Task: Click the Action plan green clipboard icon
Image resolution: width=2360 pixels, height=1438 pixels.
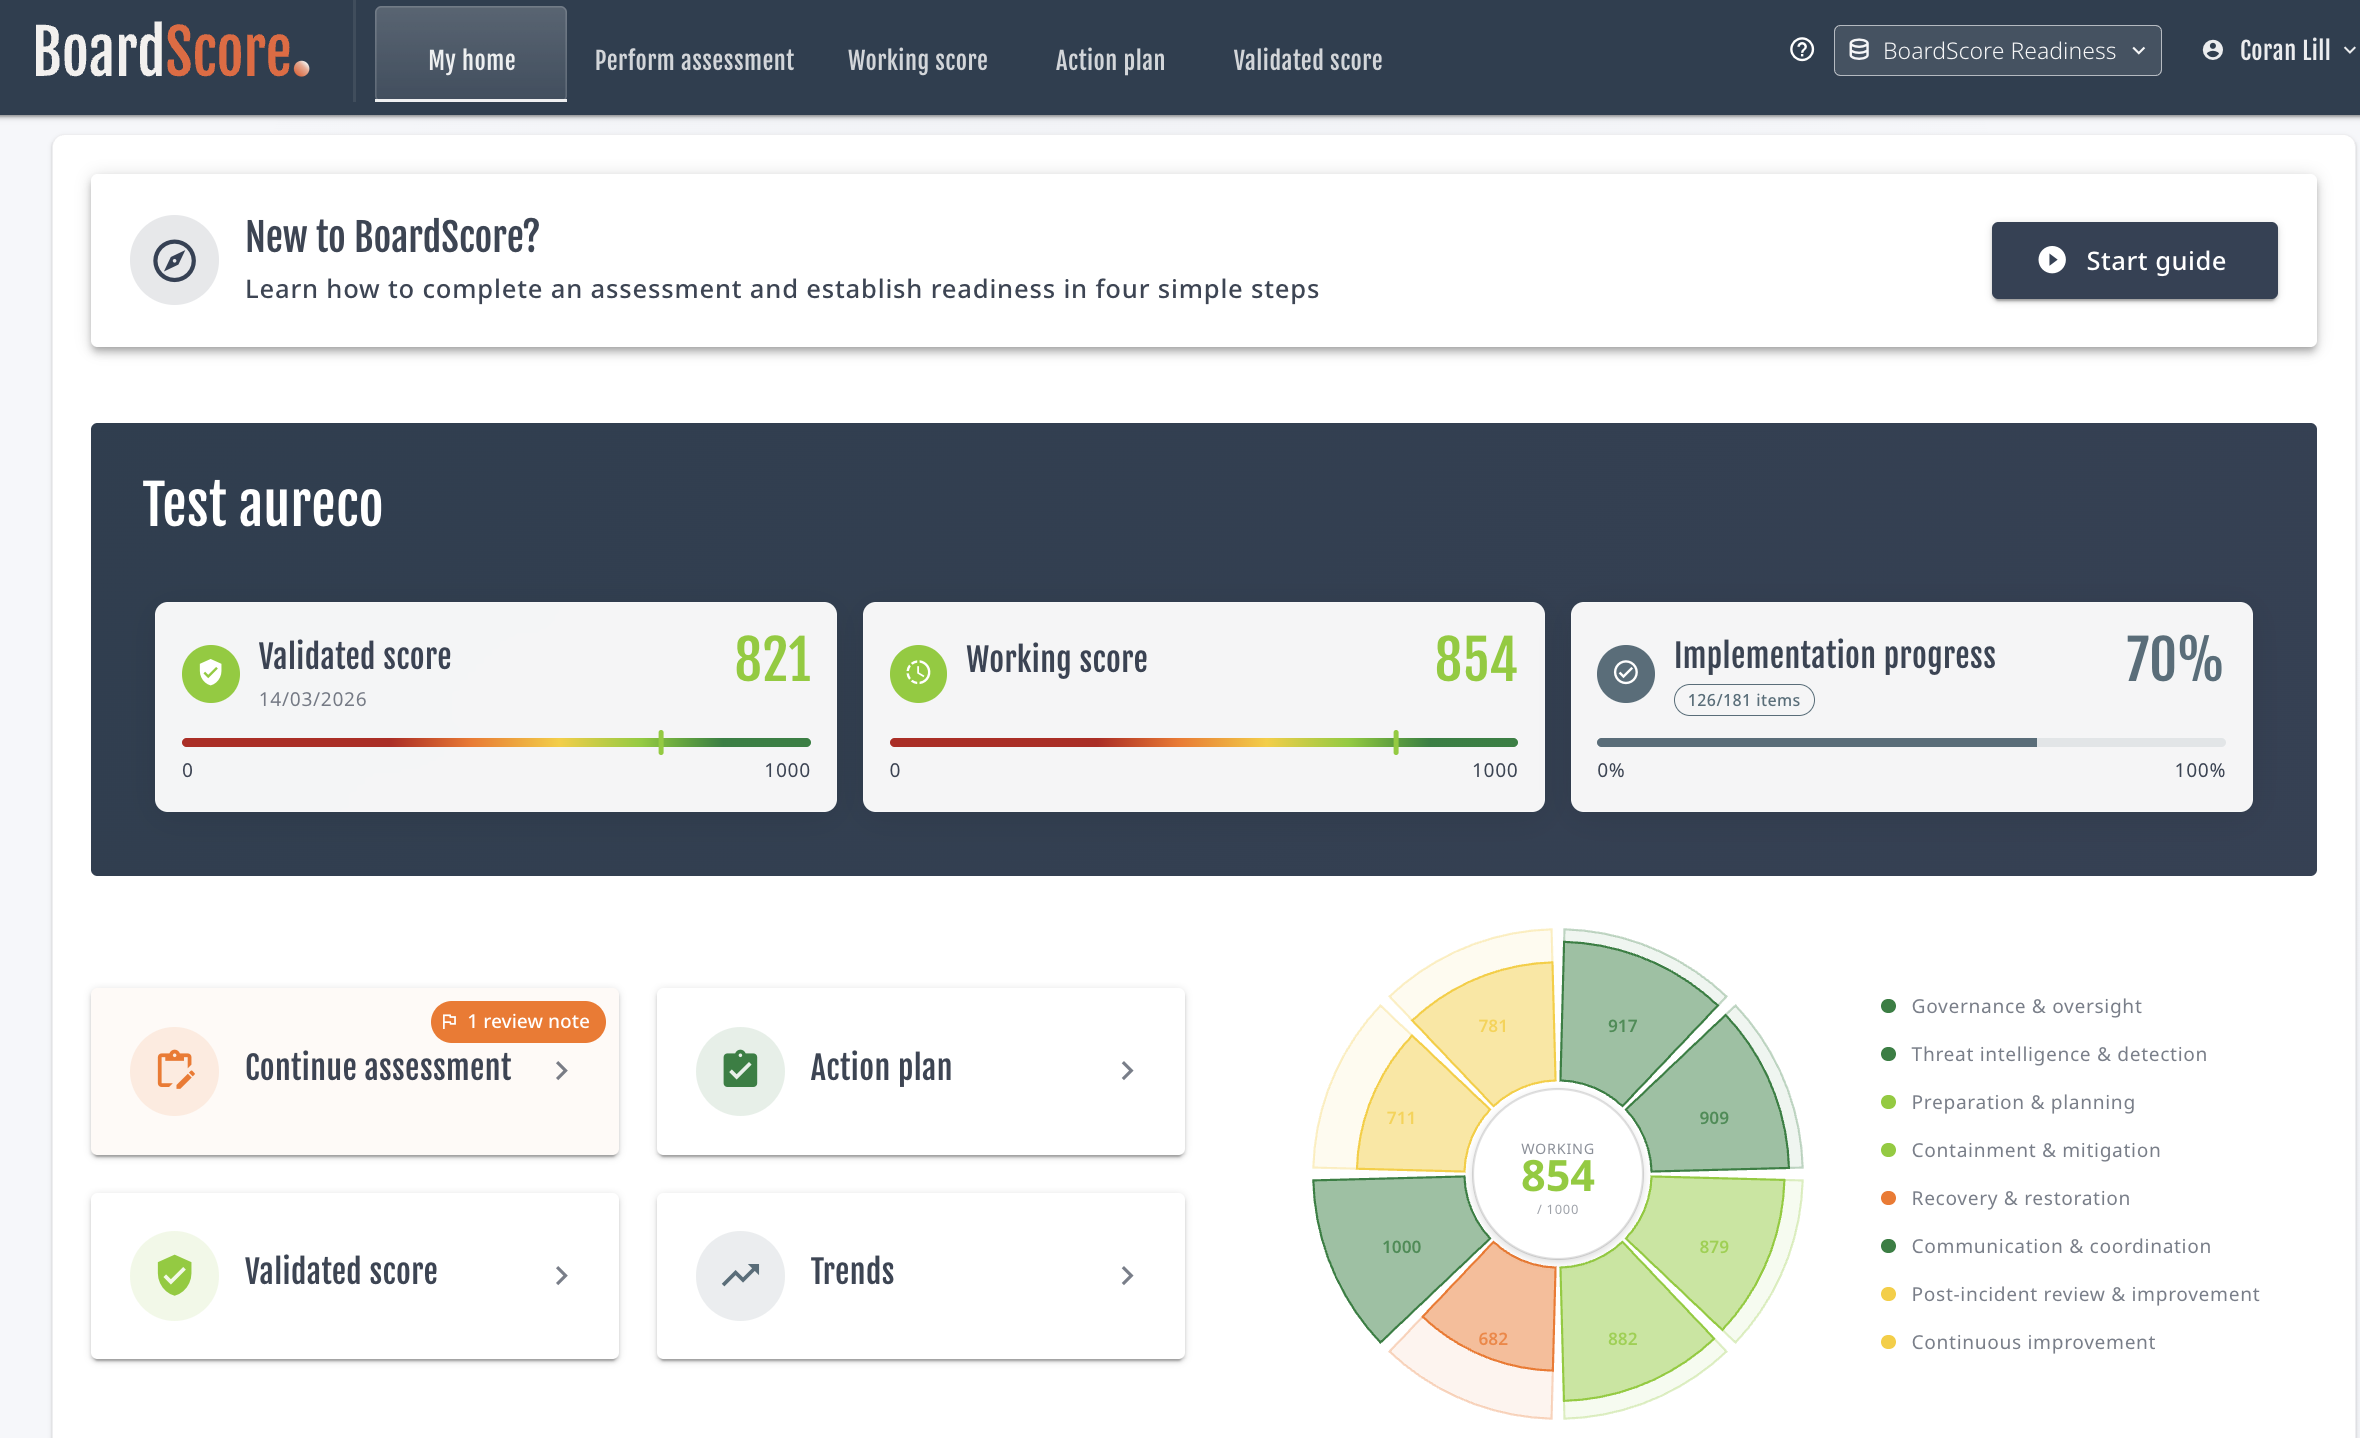Action: point(740,1070)
